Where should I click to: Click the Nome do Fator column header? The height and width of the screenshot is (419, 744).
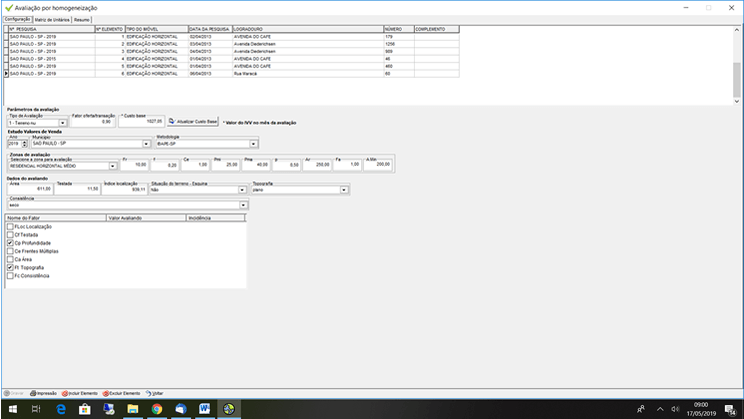55,216
